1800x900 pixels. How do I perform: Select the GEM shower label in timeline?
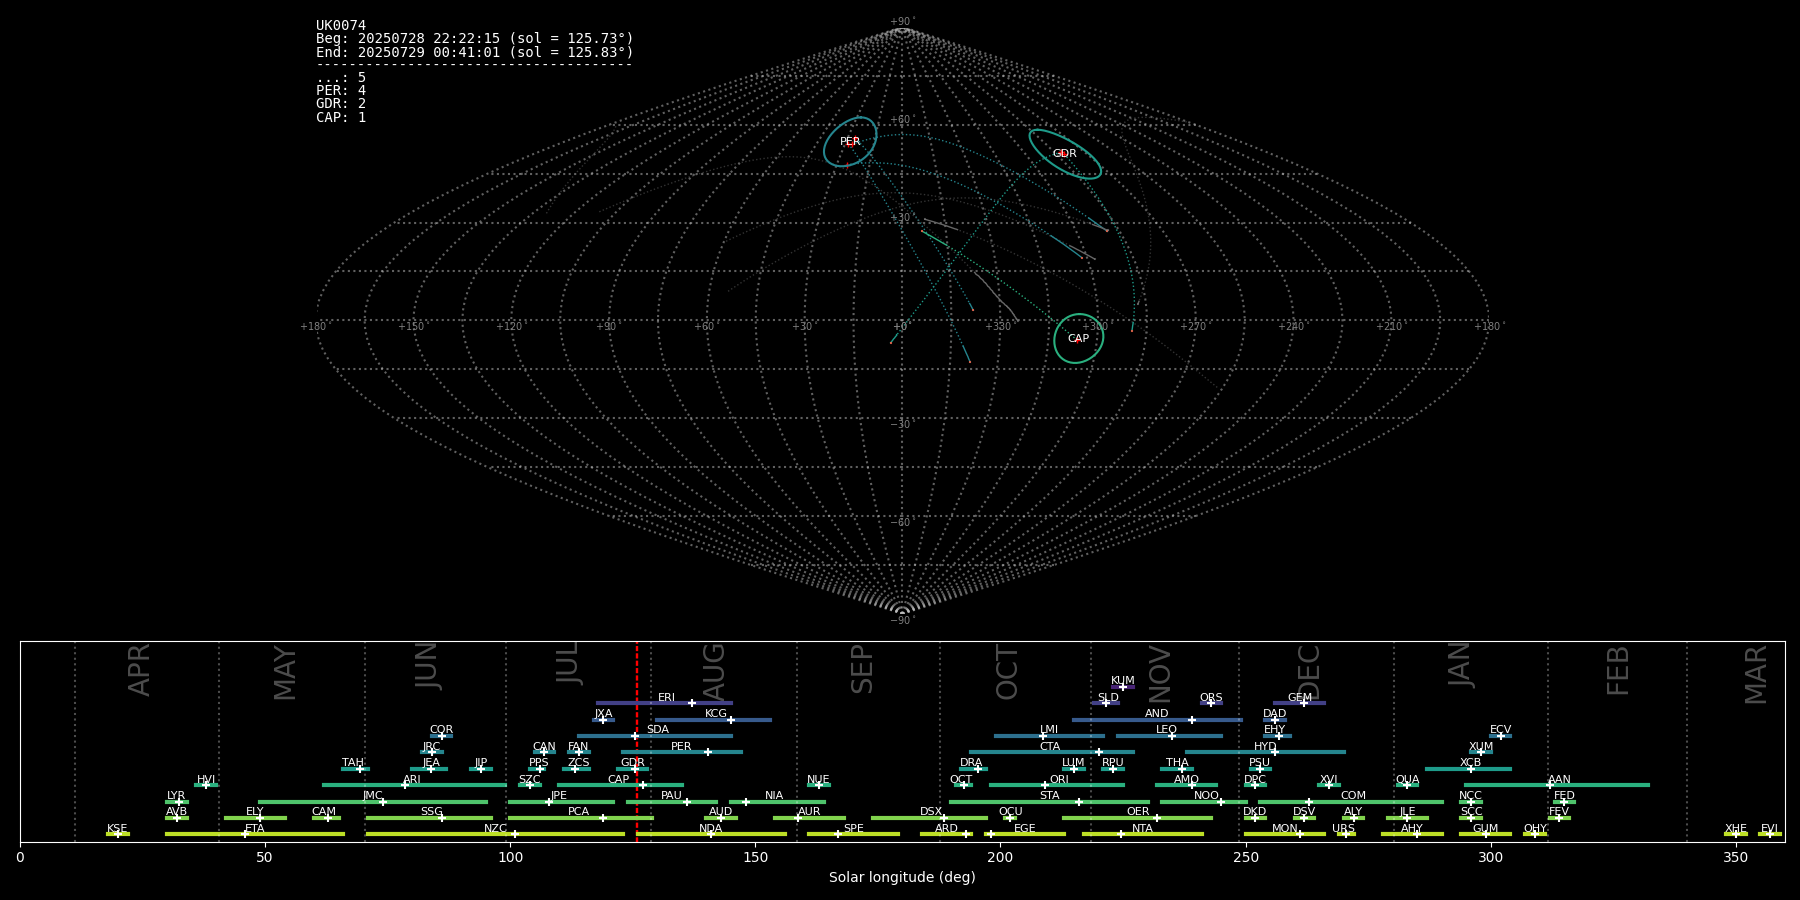tap(1299, 698)
